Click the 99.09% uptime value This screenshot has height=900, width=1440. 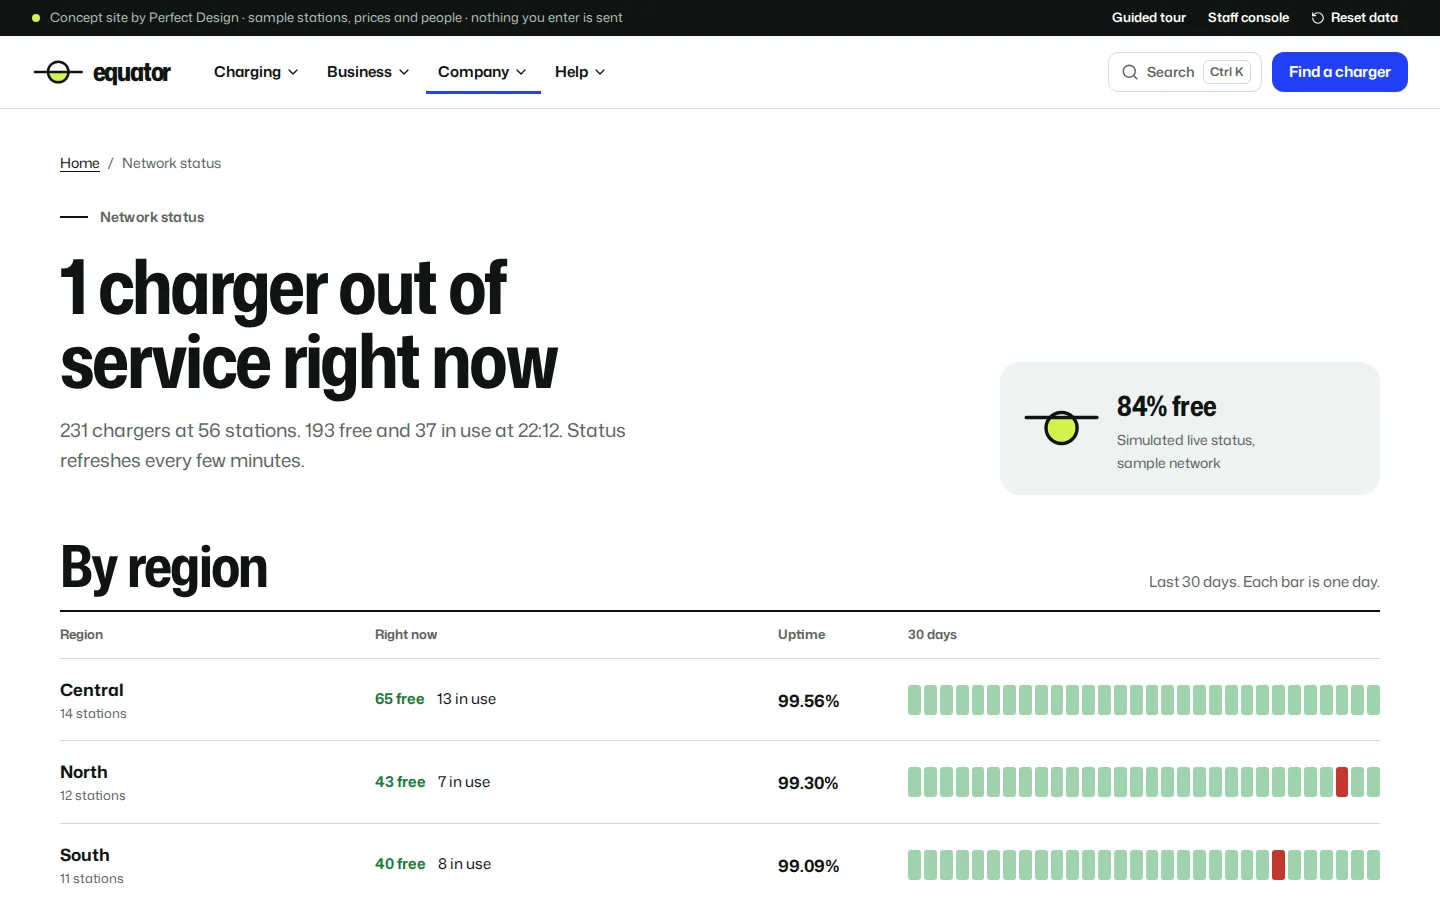(x=809, y=866)
